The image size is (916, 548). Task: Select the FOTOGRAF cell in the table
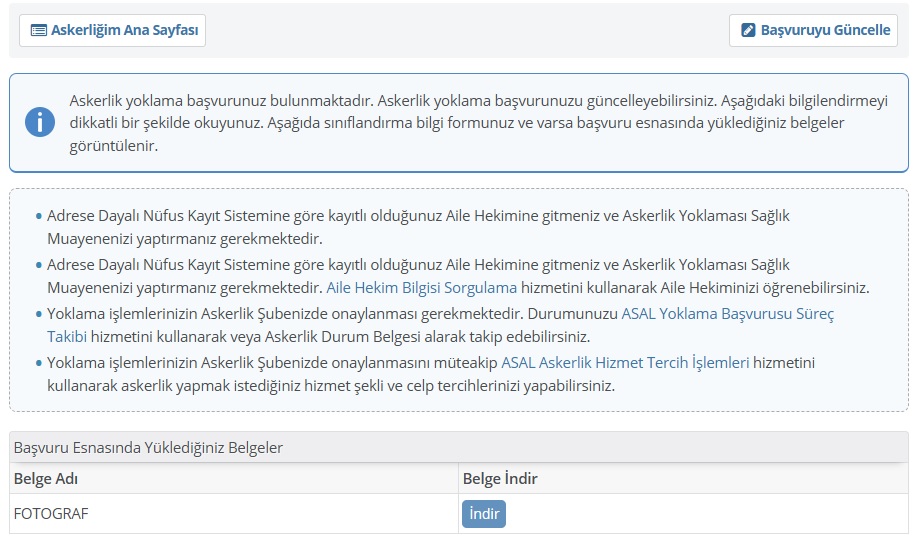[234, 514]
